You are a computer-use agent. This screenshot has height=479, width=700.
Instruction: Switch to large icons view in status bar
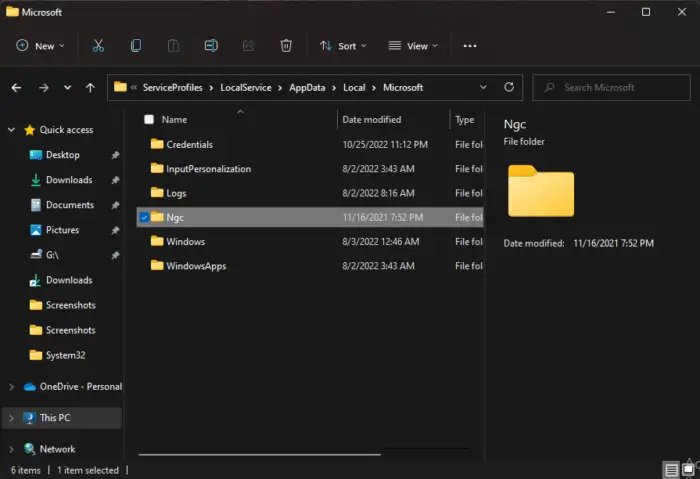click(688, 470)
